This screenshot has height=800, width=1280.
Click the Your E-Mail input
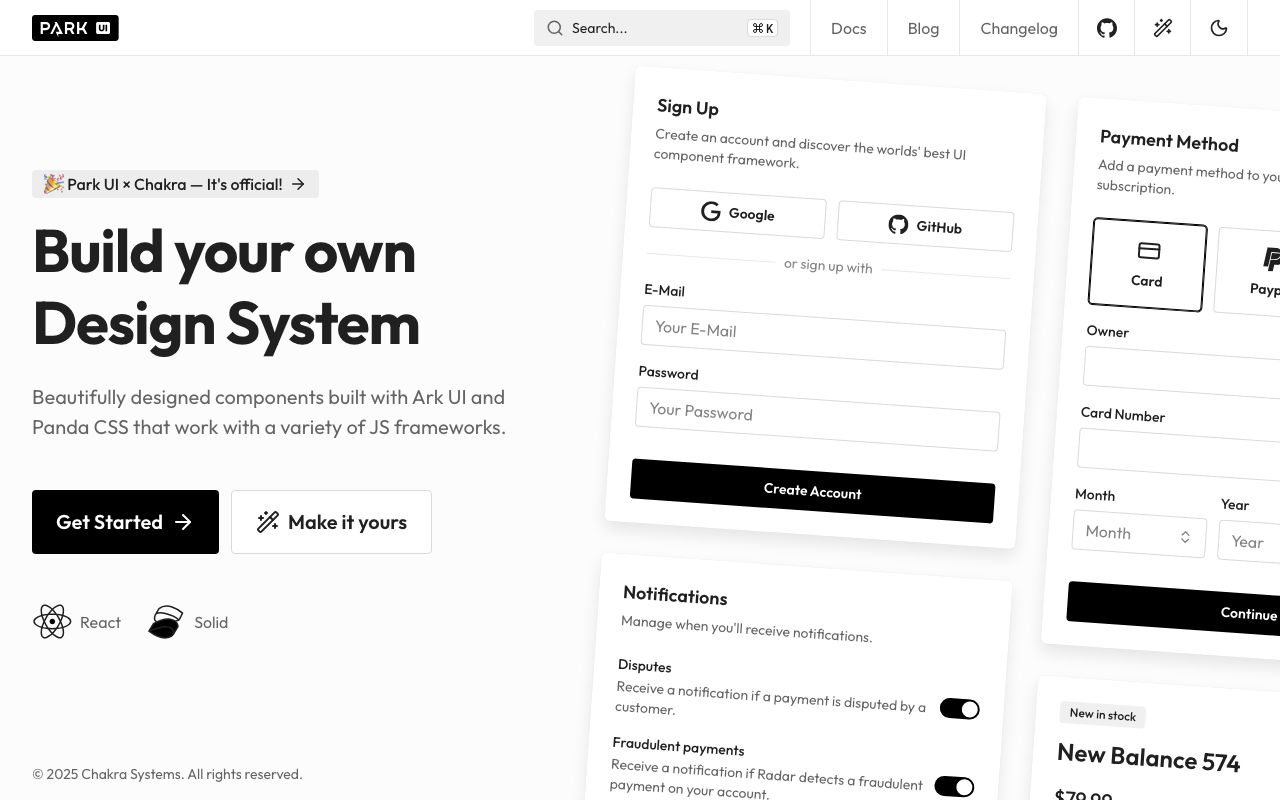click(x=823, y=337)
